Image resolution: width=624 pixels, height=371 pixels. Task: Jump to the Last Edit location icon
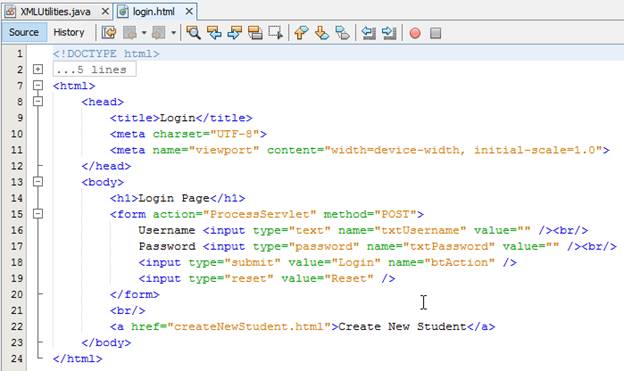point(109,33)
